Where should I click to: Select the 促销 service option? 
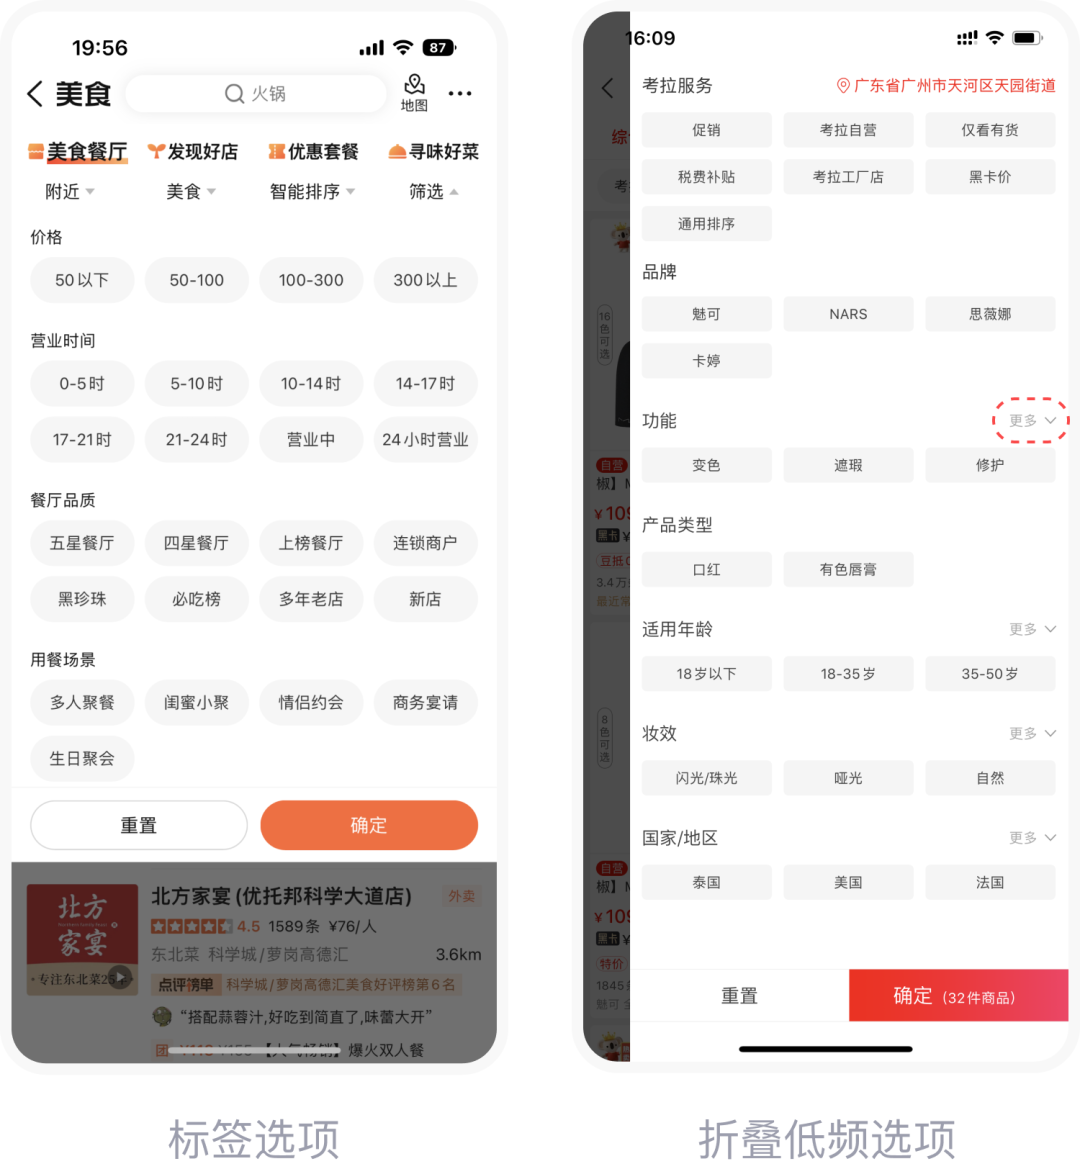point(707,130)
